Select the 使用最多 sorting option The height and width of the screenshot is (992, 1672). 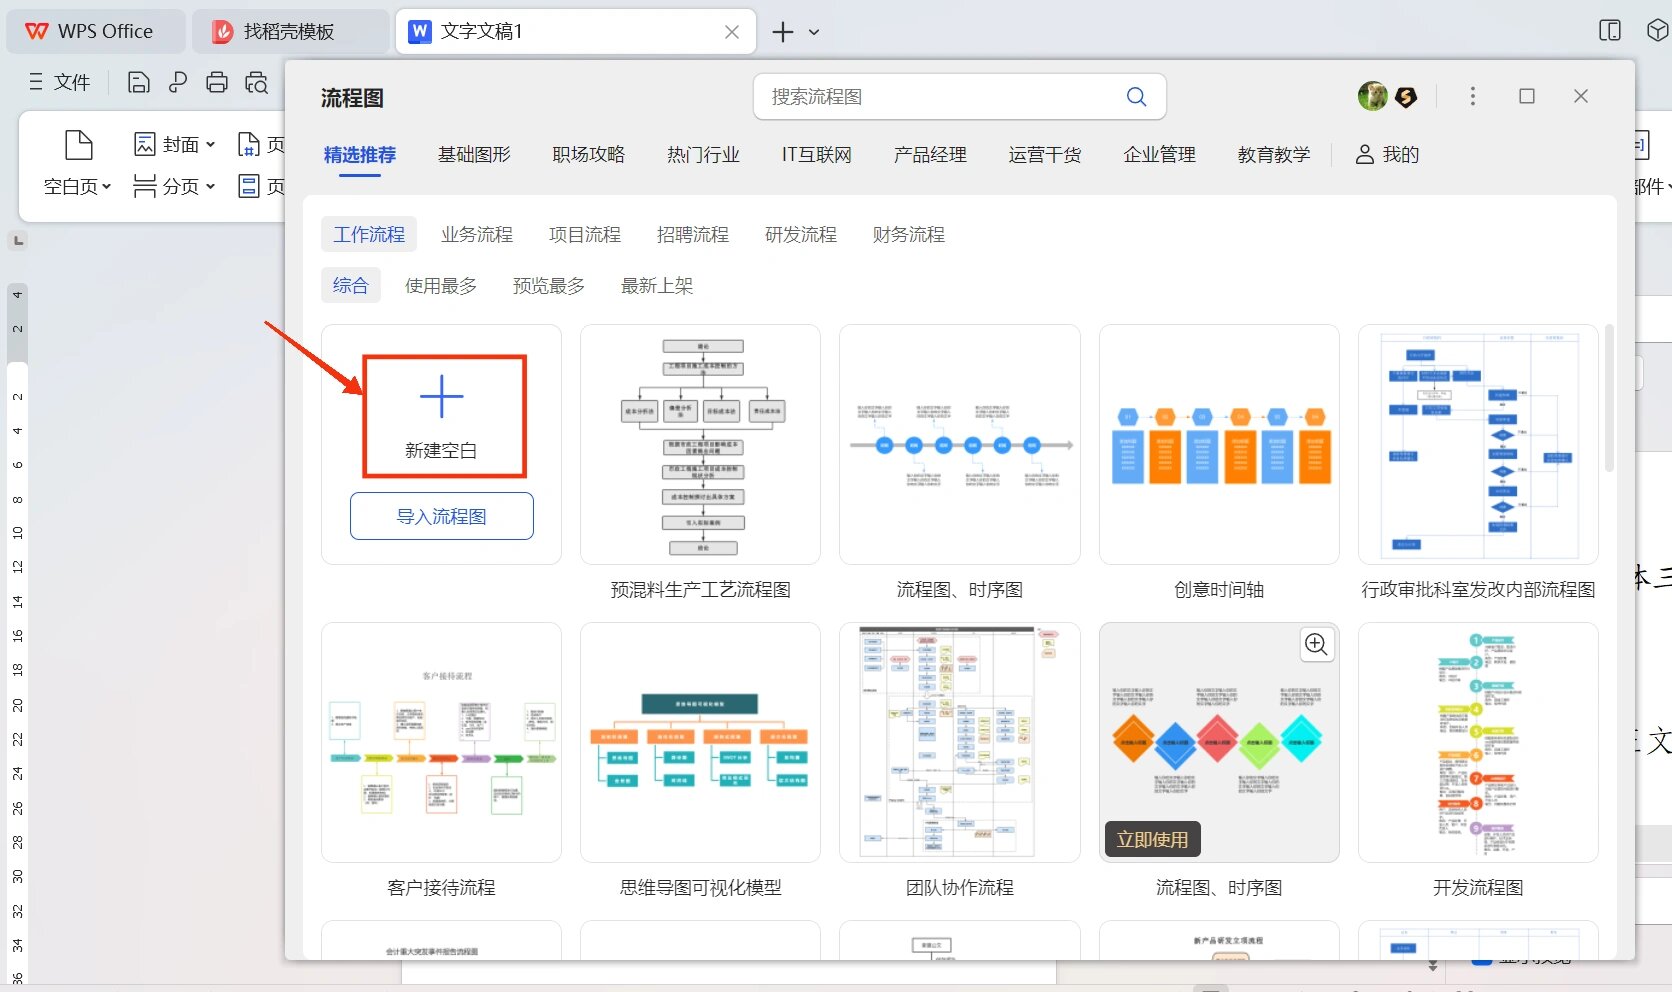[x=441, y=285]
